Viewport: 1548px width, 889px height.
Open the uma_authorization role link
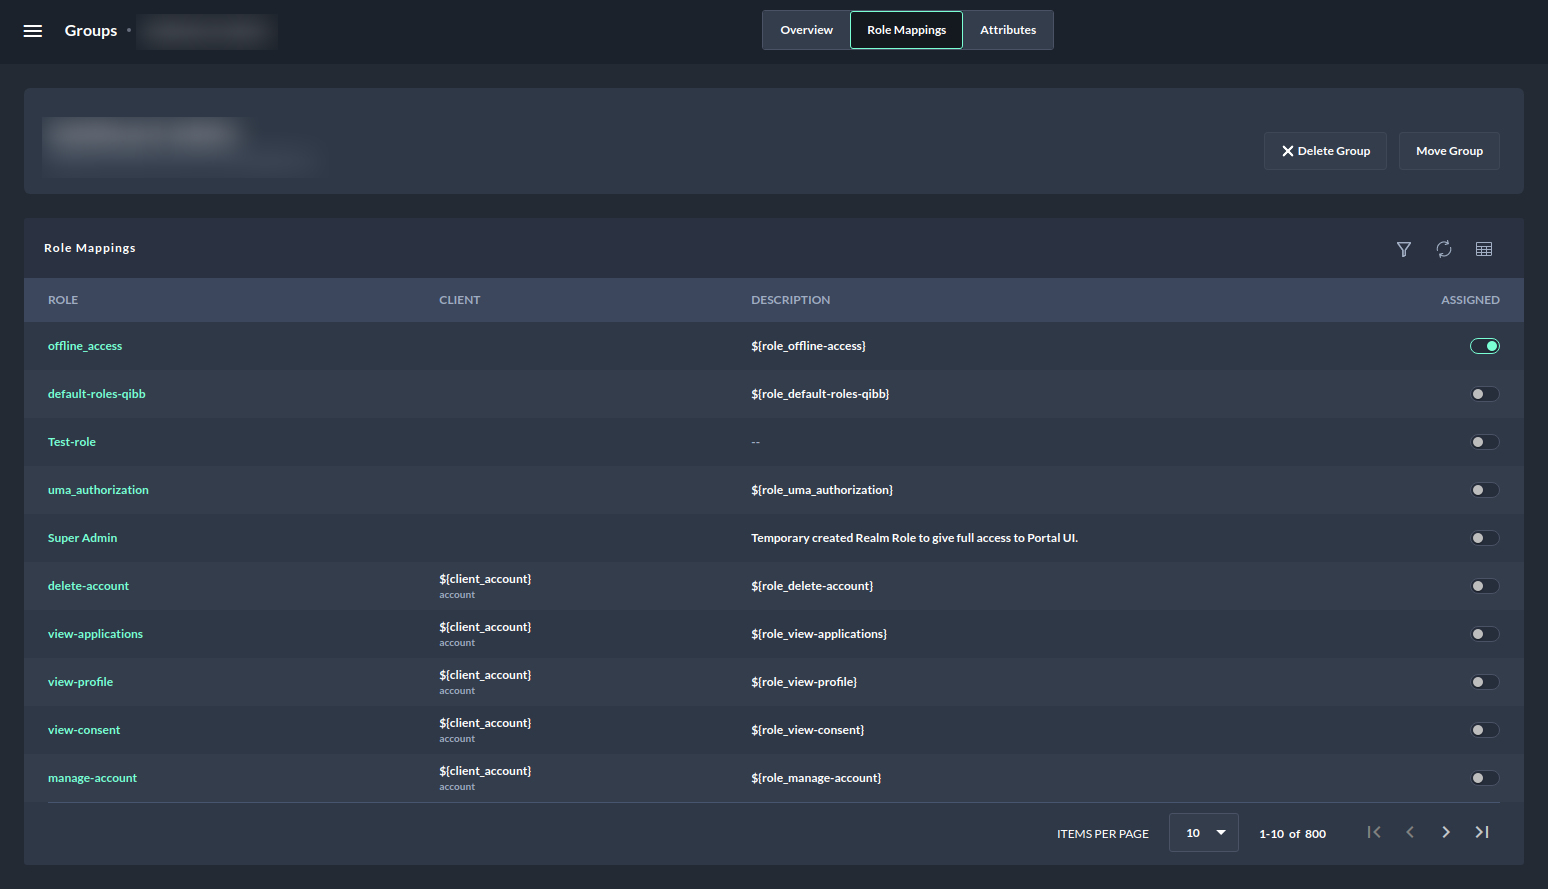(98, 490)
